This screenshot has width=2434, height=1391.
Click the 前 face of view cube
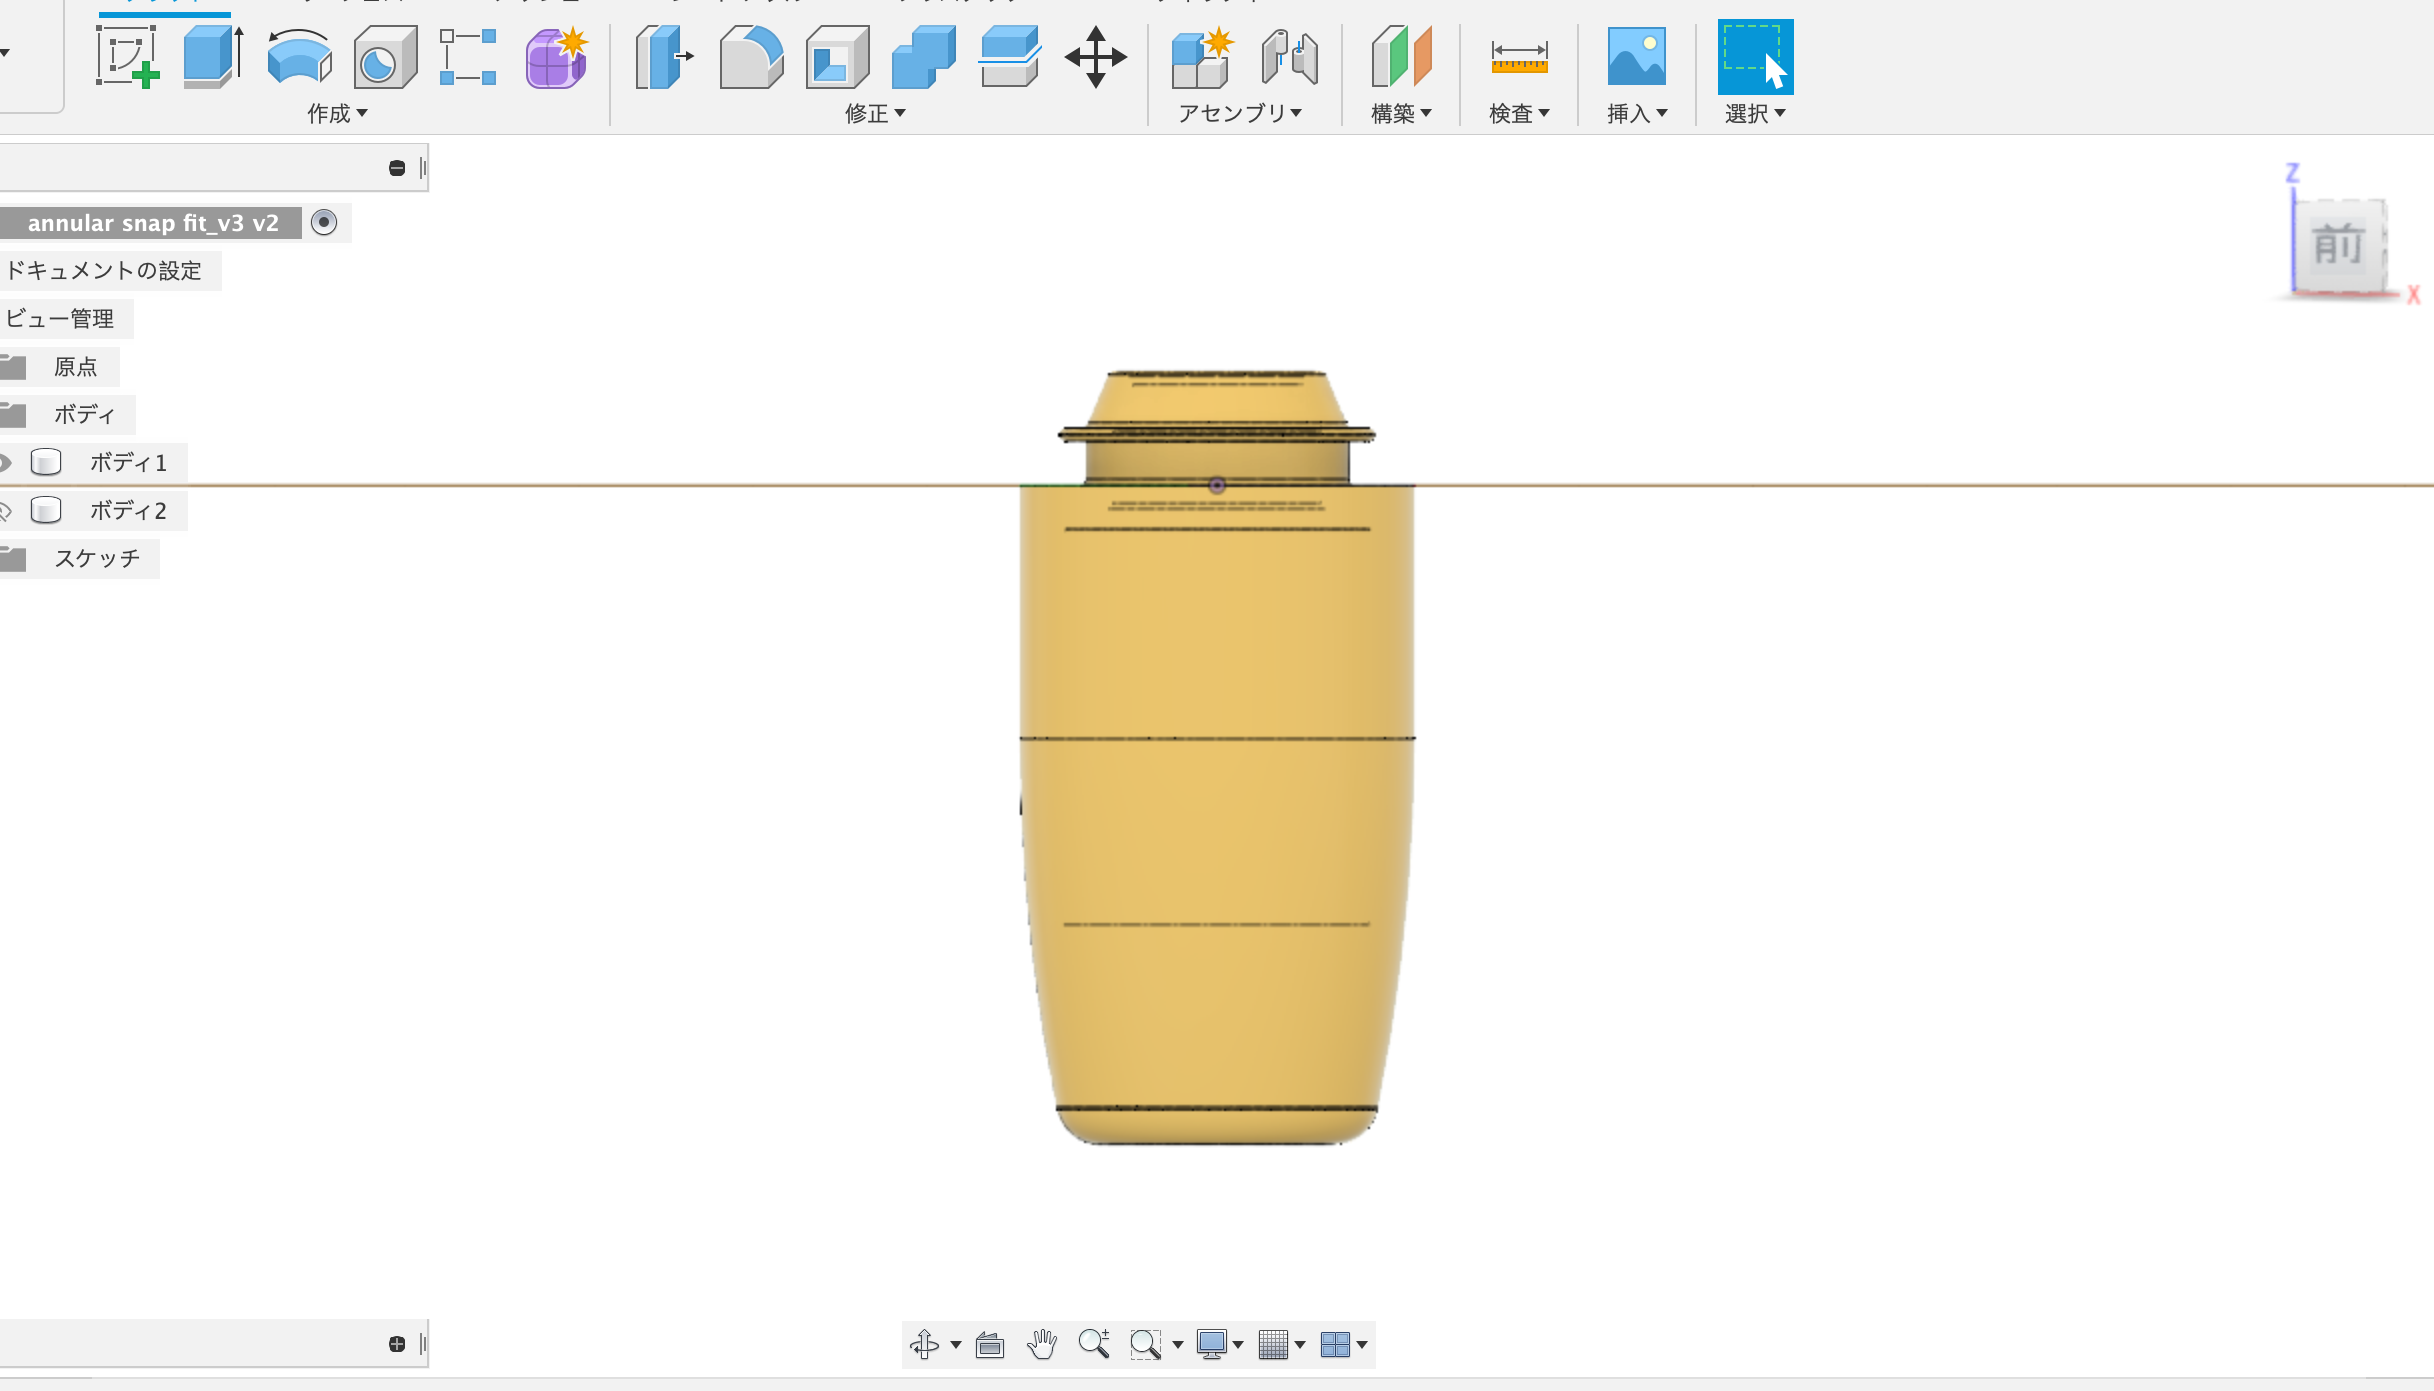pyautogui.click(x=2338, y=245)
